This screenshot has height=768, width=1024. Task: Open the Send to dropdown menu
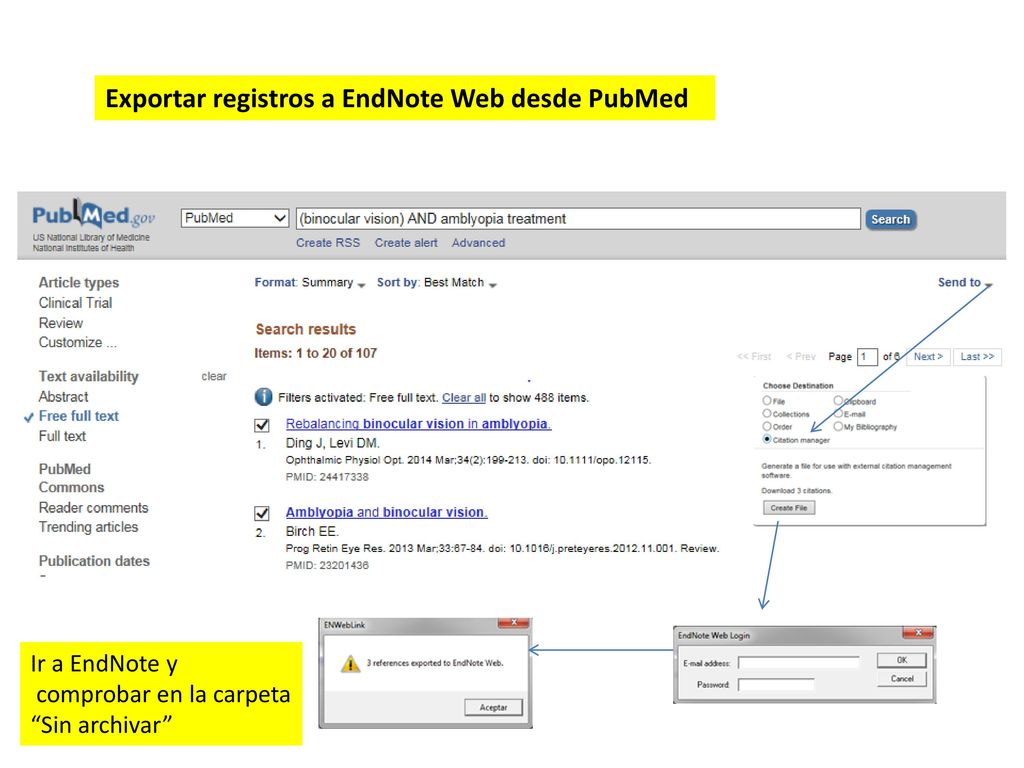coord(965,282)
